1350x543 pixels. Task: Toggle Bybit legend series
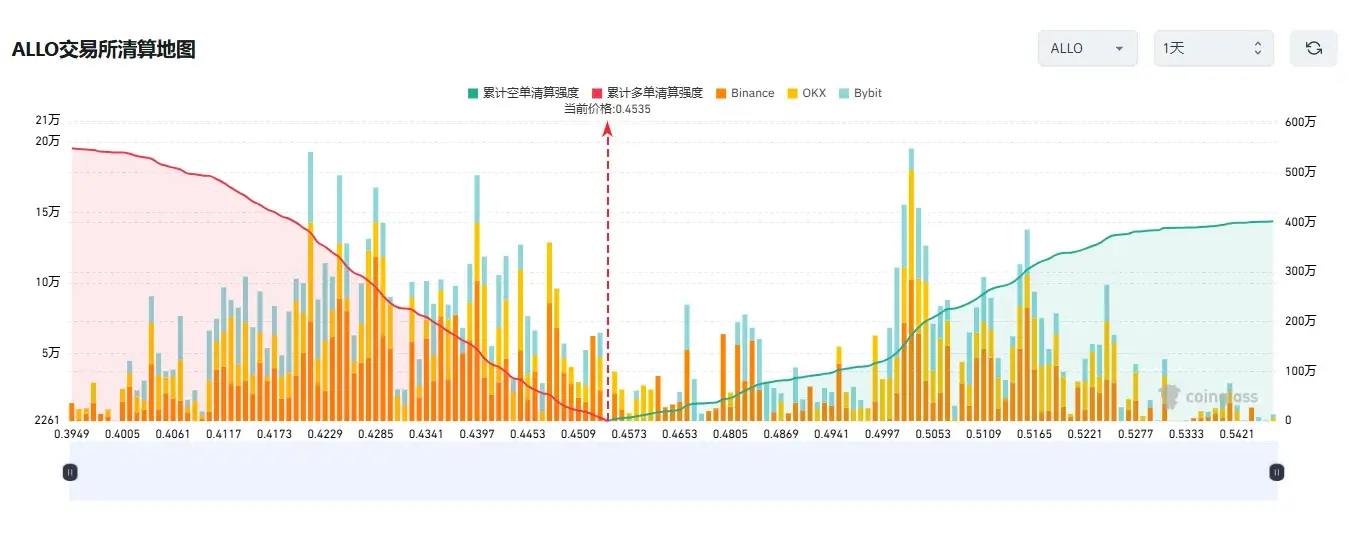coord(860,93)
